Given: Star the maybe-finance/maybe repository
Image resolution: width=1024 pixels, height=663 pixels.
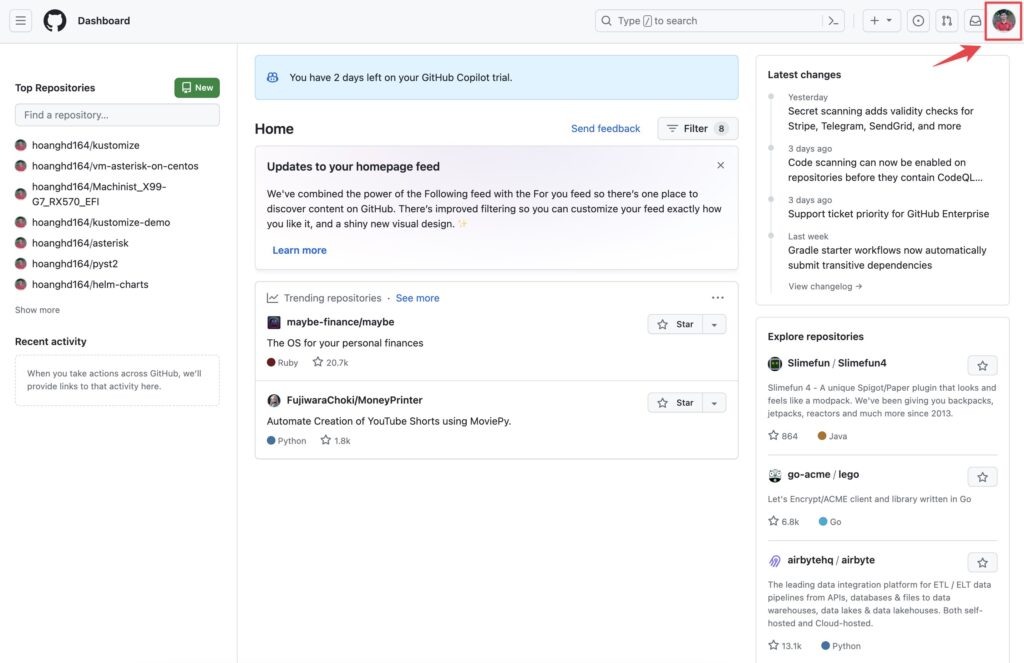Looking at the screenshot, I should click(675, 325).
